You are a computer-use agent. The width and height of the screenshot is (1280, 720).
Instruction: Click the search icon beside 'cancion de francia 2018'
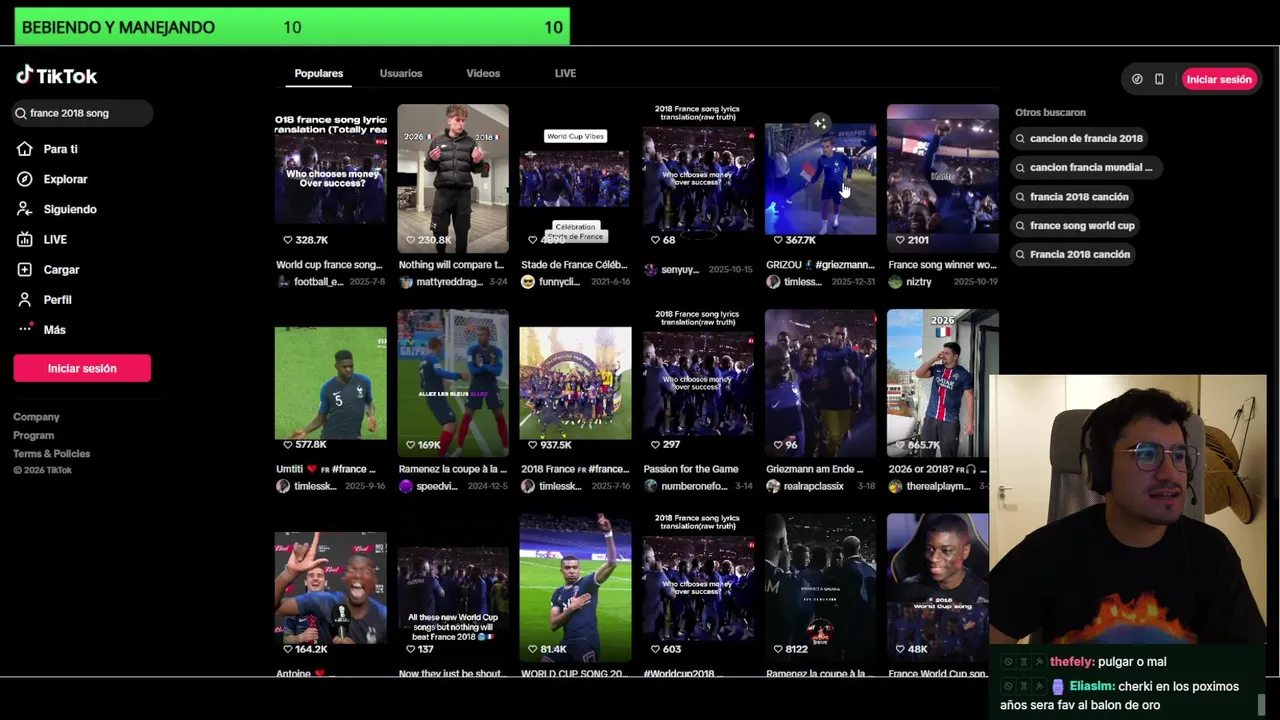pos(1020,139)
